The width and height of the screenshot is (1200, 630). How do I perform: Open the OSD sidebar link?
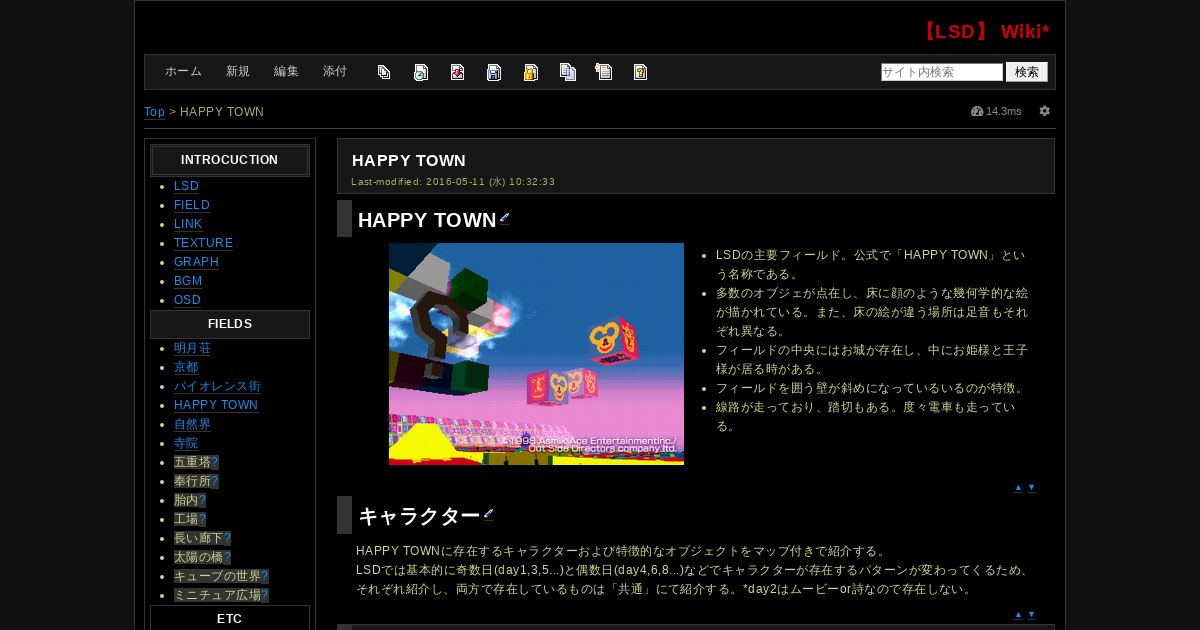(x=187, y=300)
